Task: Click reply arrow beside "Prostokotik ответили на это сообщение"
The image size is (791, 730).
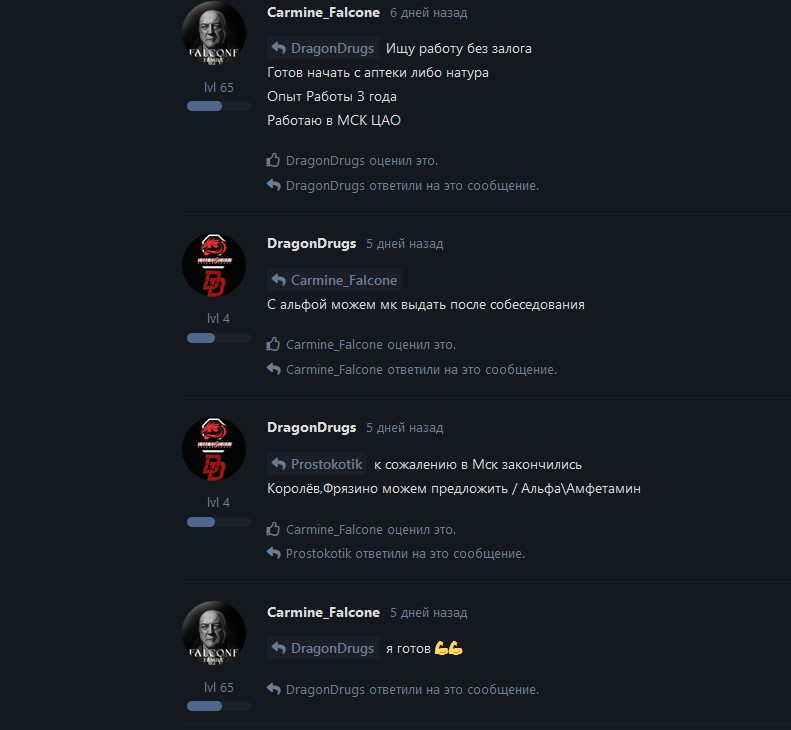Action: pos(273,553)
